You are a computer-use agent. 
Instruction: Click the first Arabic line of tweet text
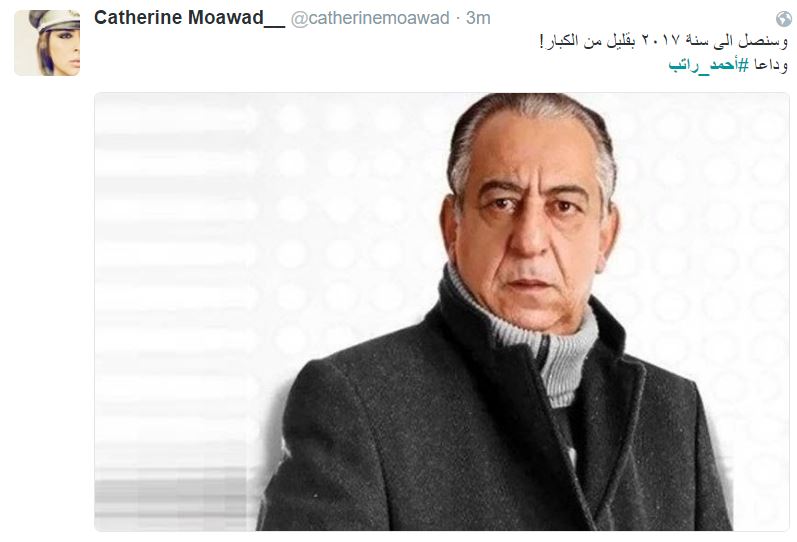(x=663, y=41)
